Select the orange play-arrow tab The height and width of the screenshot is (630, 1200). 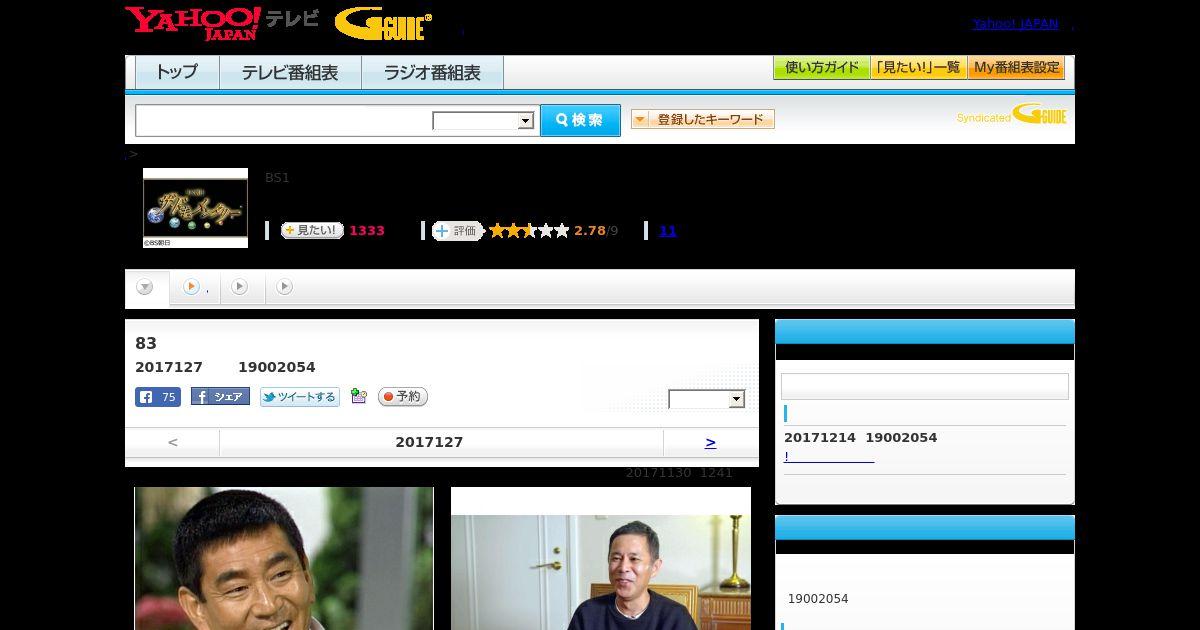click(x=195, y=288)
